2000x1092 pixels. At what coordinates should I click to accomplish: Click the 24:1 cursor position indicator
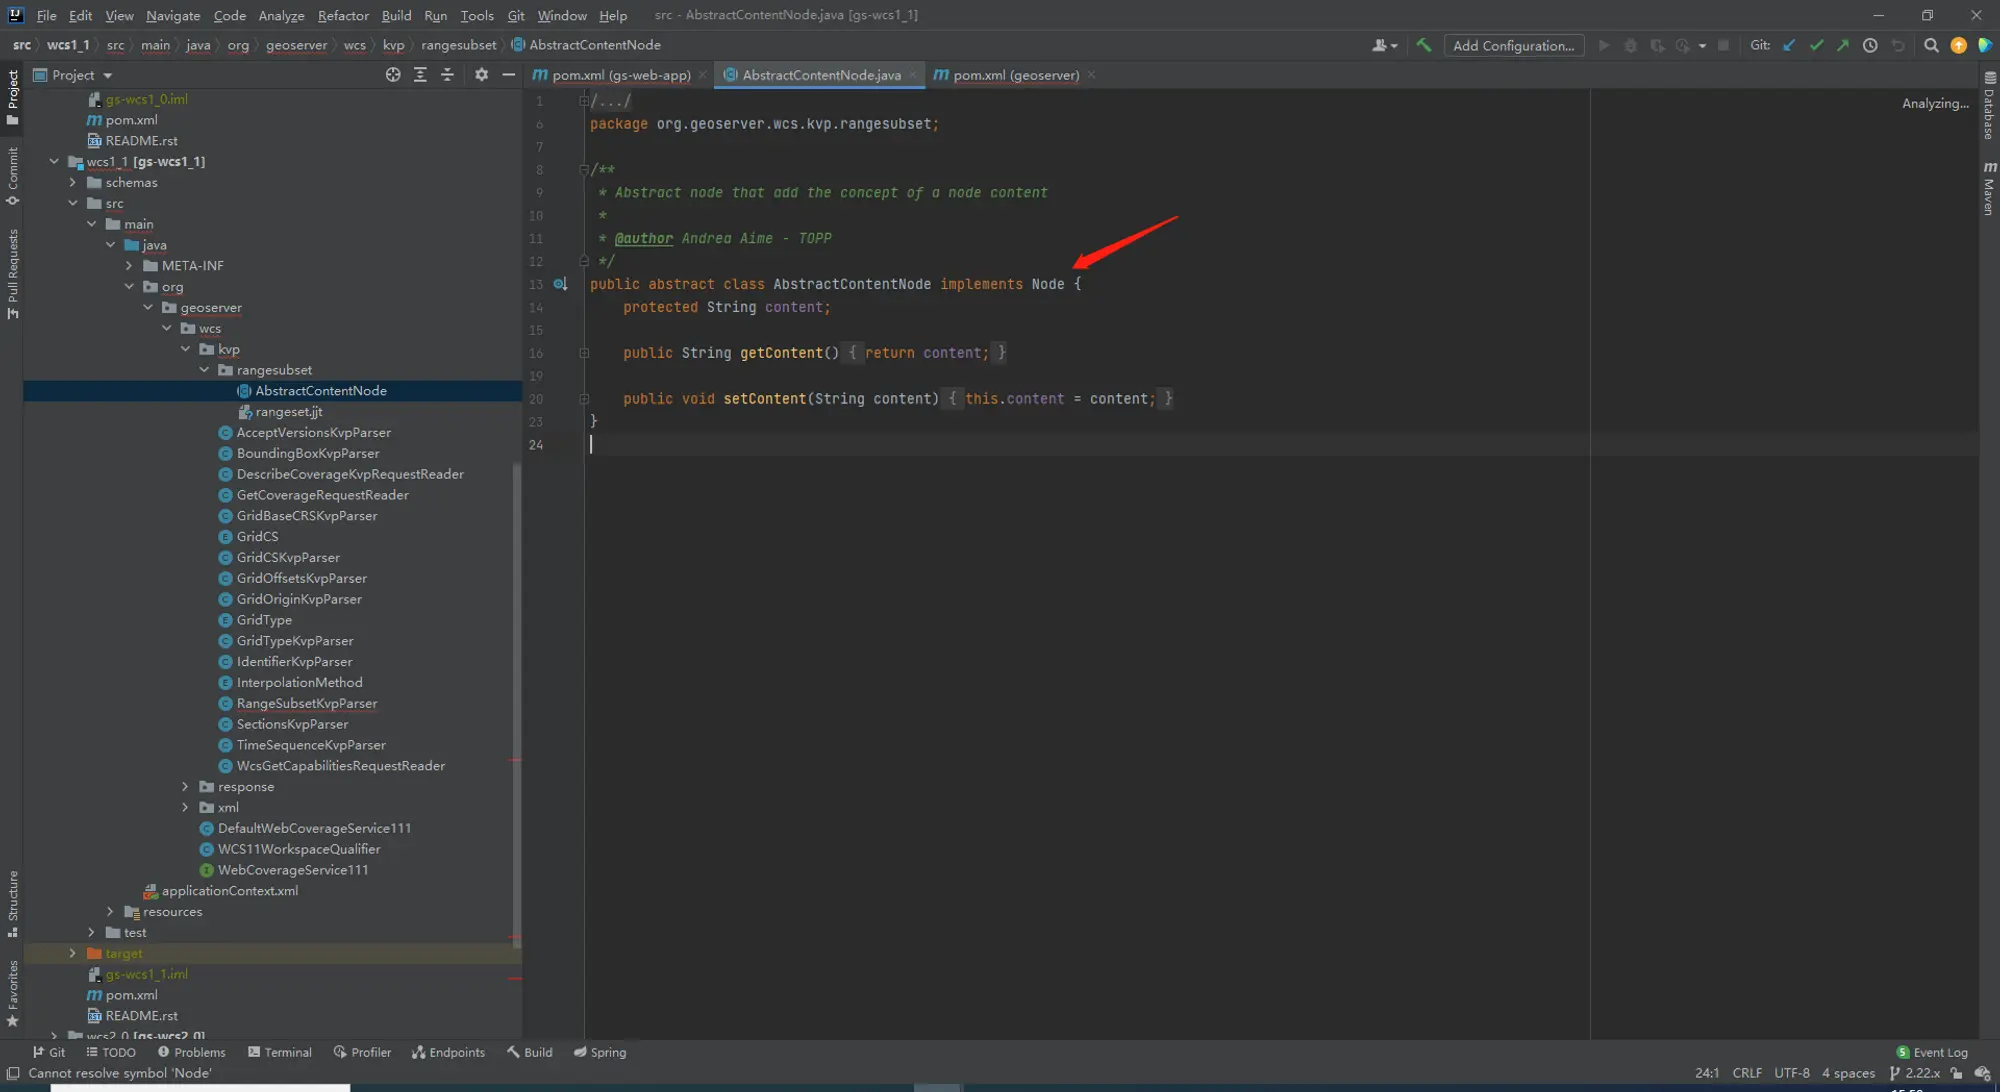click(x=1707, y=1073)
